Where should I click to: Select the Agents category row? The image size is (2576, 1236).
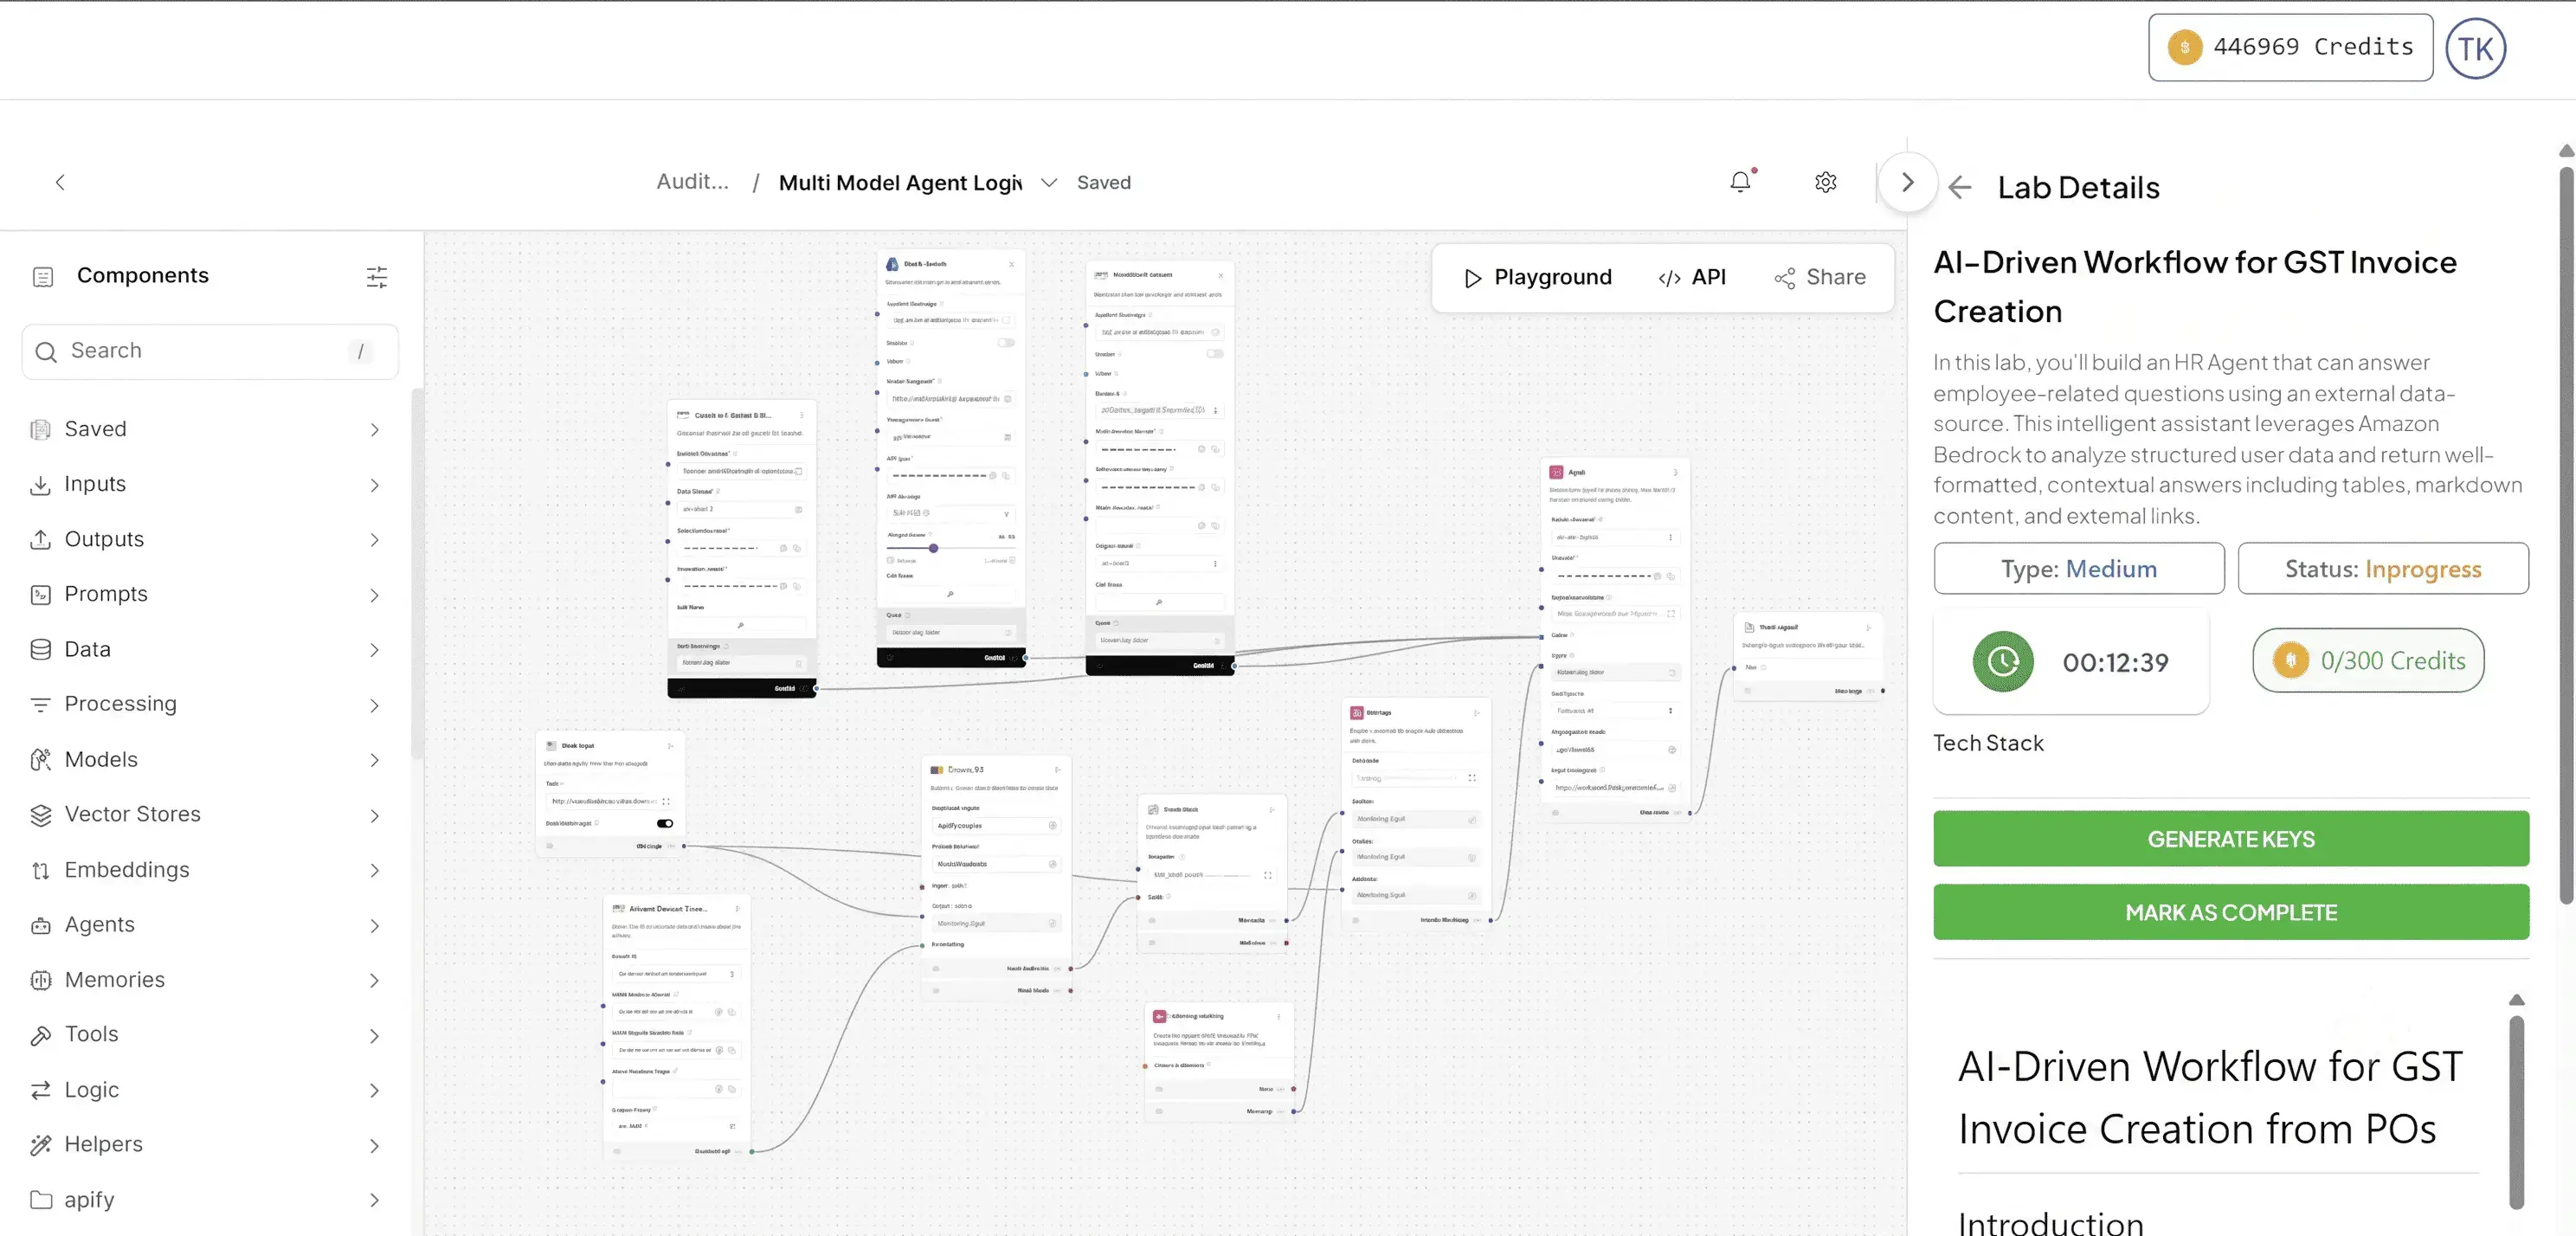pos(208,925)
